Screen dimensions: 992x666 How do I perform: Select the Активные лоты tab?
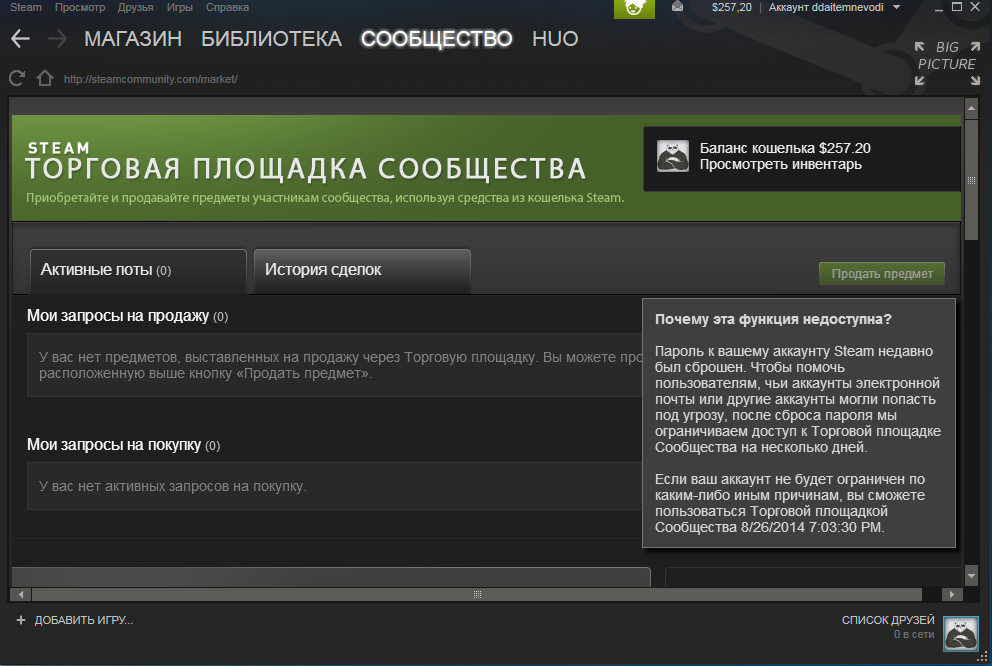point(138,271)
